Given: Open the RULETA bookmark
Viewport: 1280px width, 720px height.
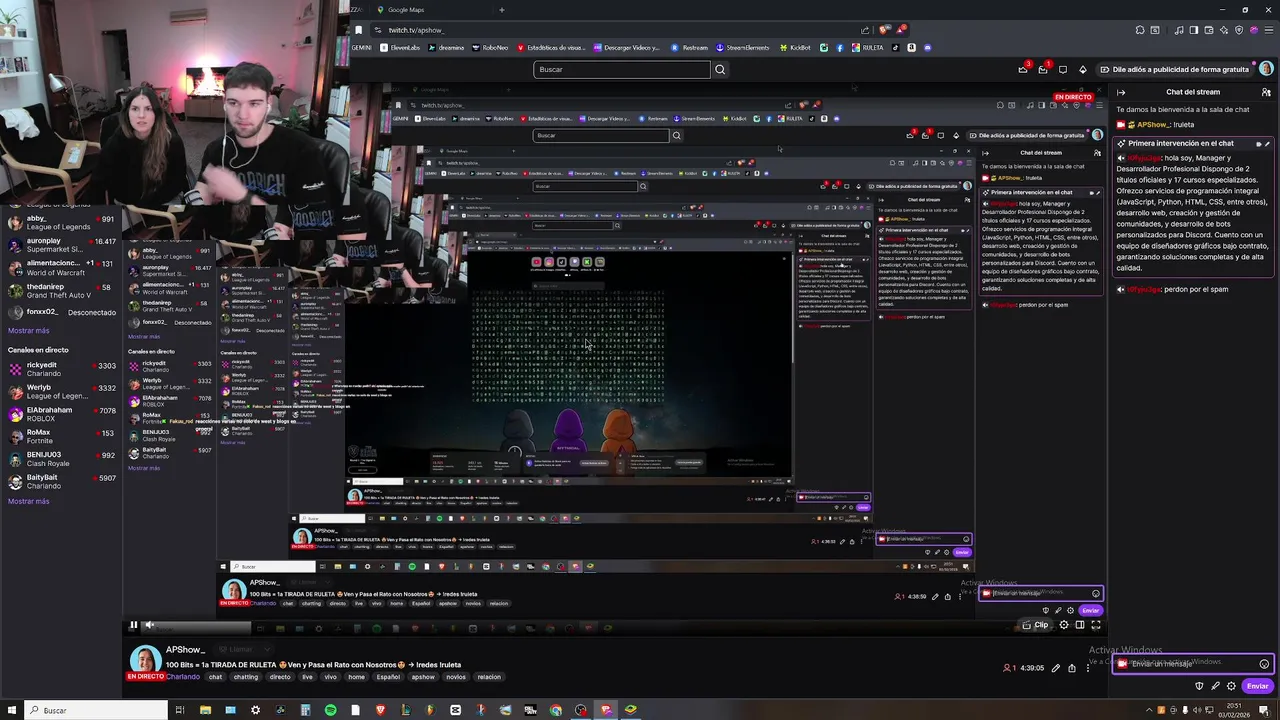Looking at the screenshot, I should [x=868, y=48].
